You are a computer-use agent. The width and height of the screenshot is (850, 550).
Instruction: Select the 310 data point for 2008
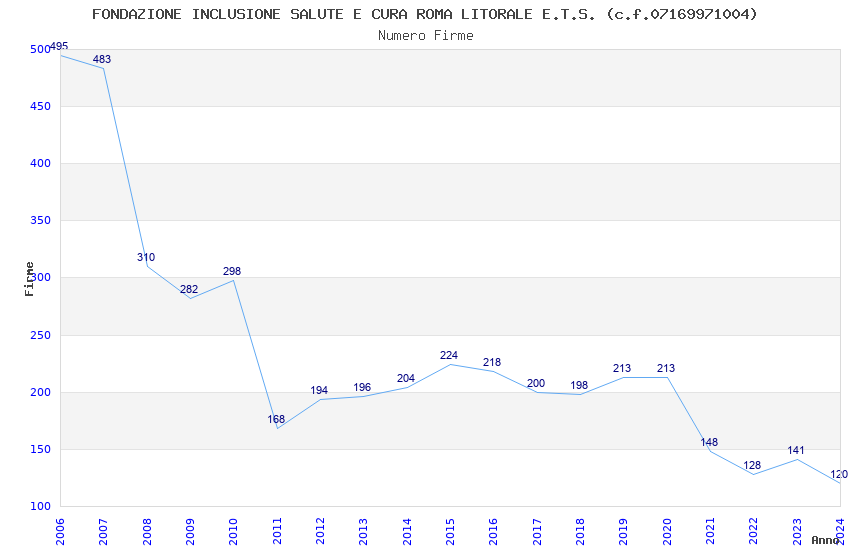point(146,258)
